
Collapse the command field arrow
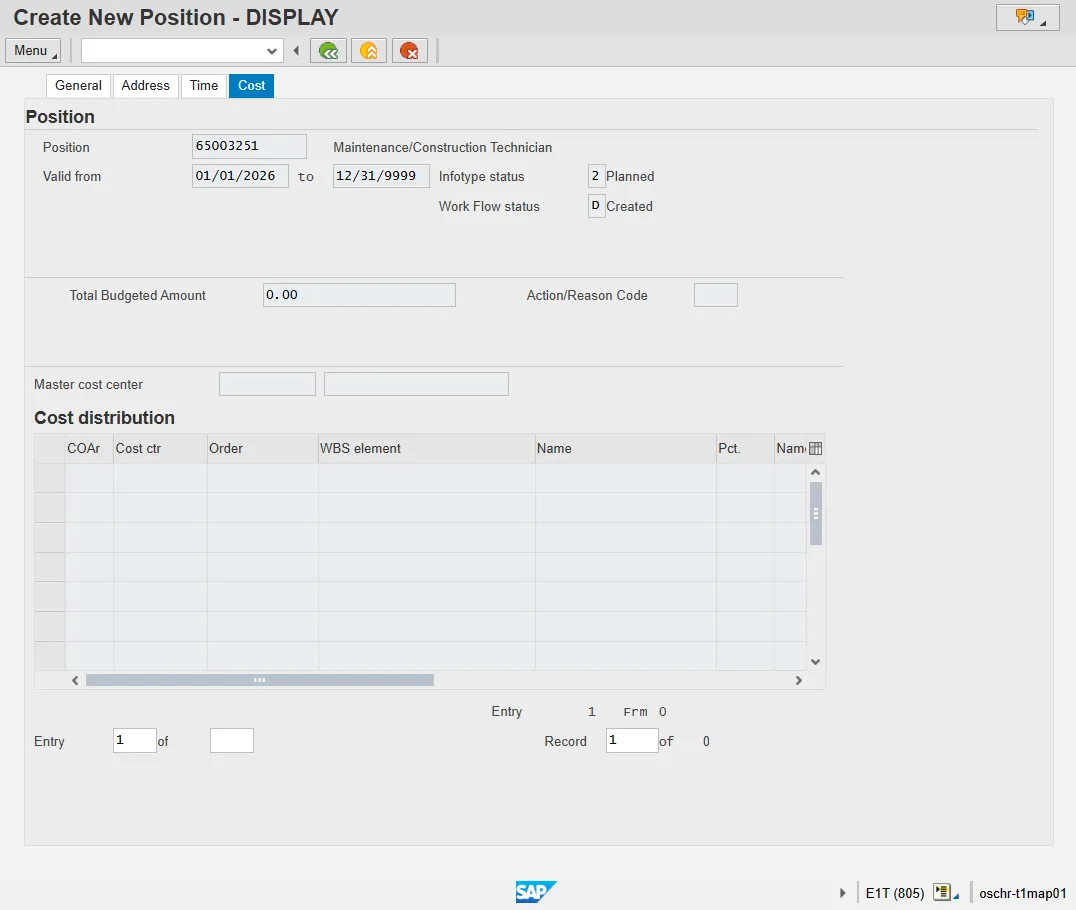point(296,51)
